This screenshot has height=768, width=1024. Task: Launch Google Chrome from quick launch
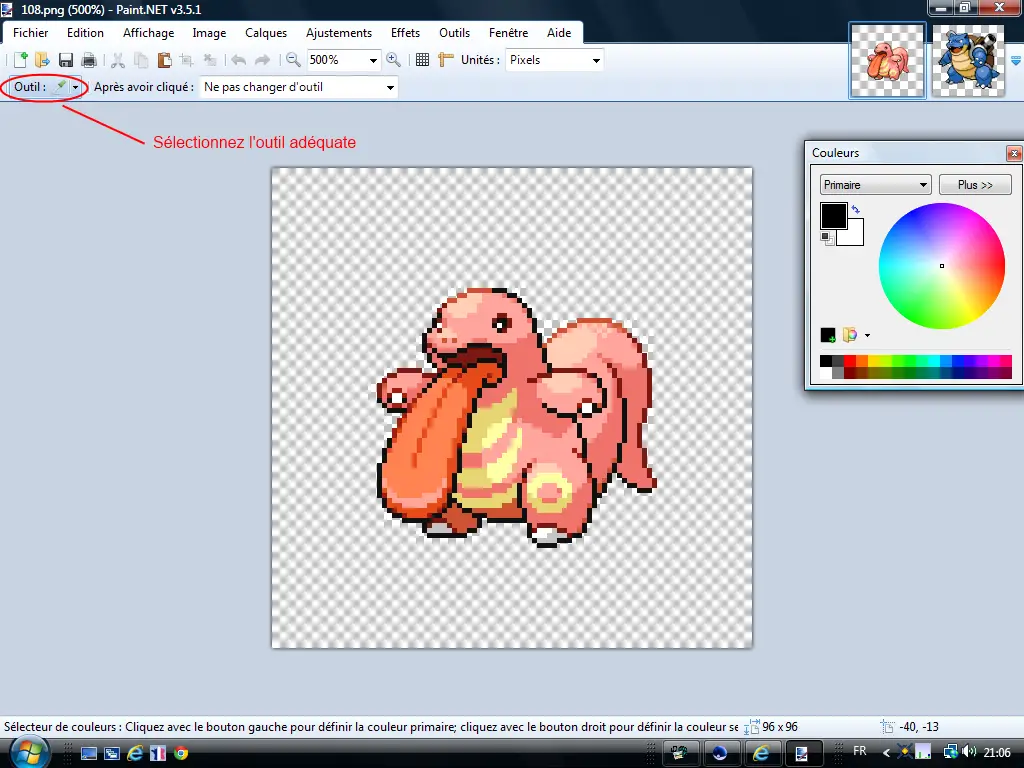click(x=181, y=754)
